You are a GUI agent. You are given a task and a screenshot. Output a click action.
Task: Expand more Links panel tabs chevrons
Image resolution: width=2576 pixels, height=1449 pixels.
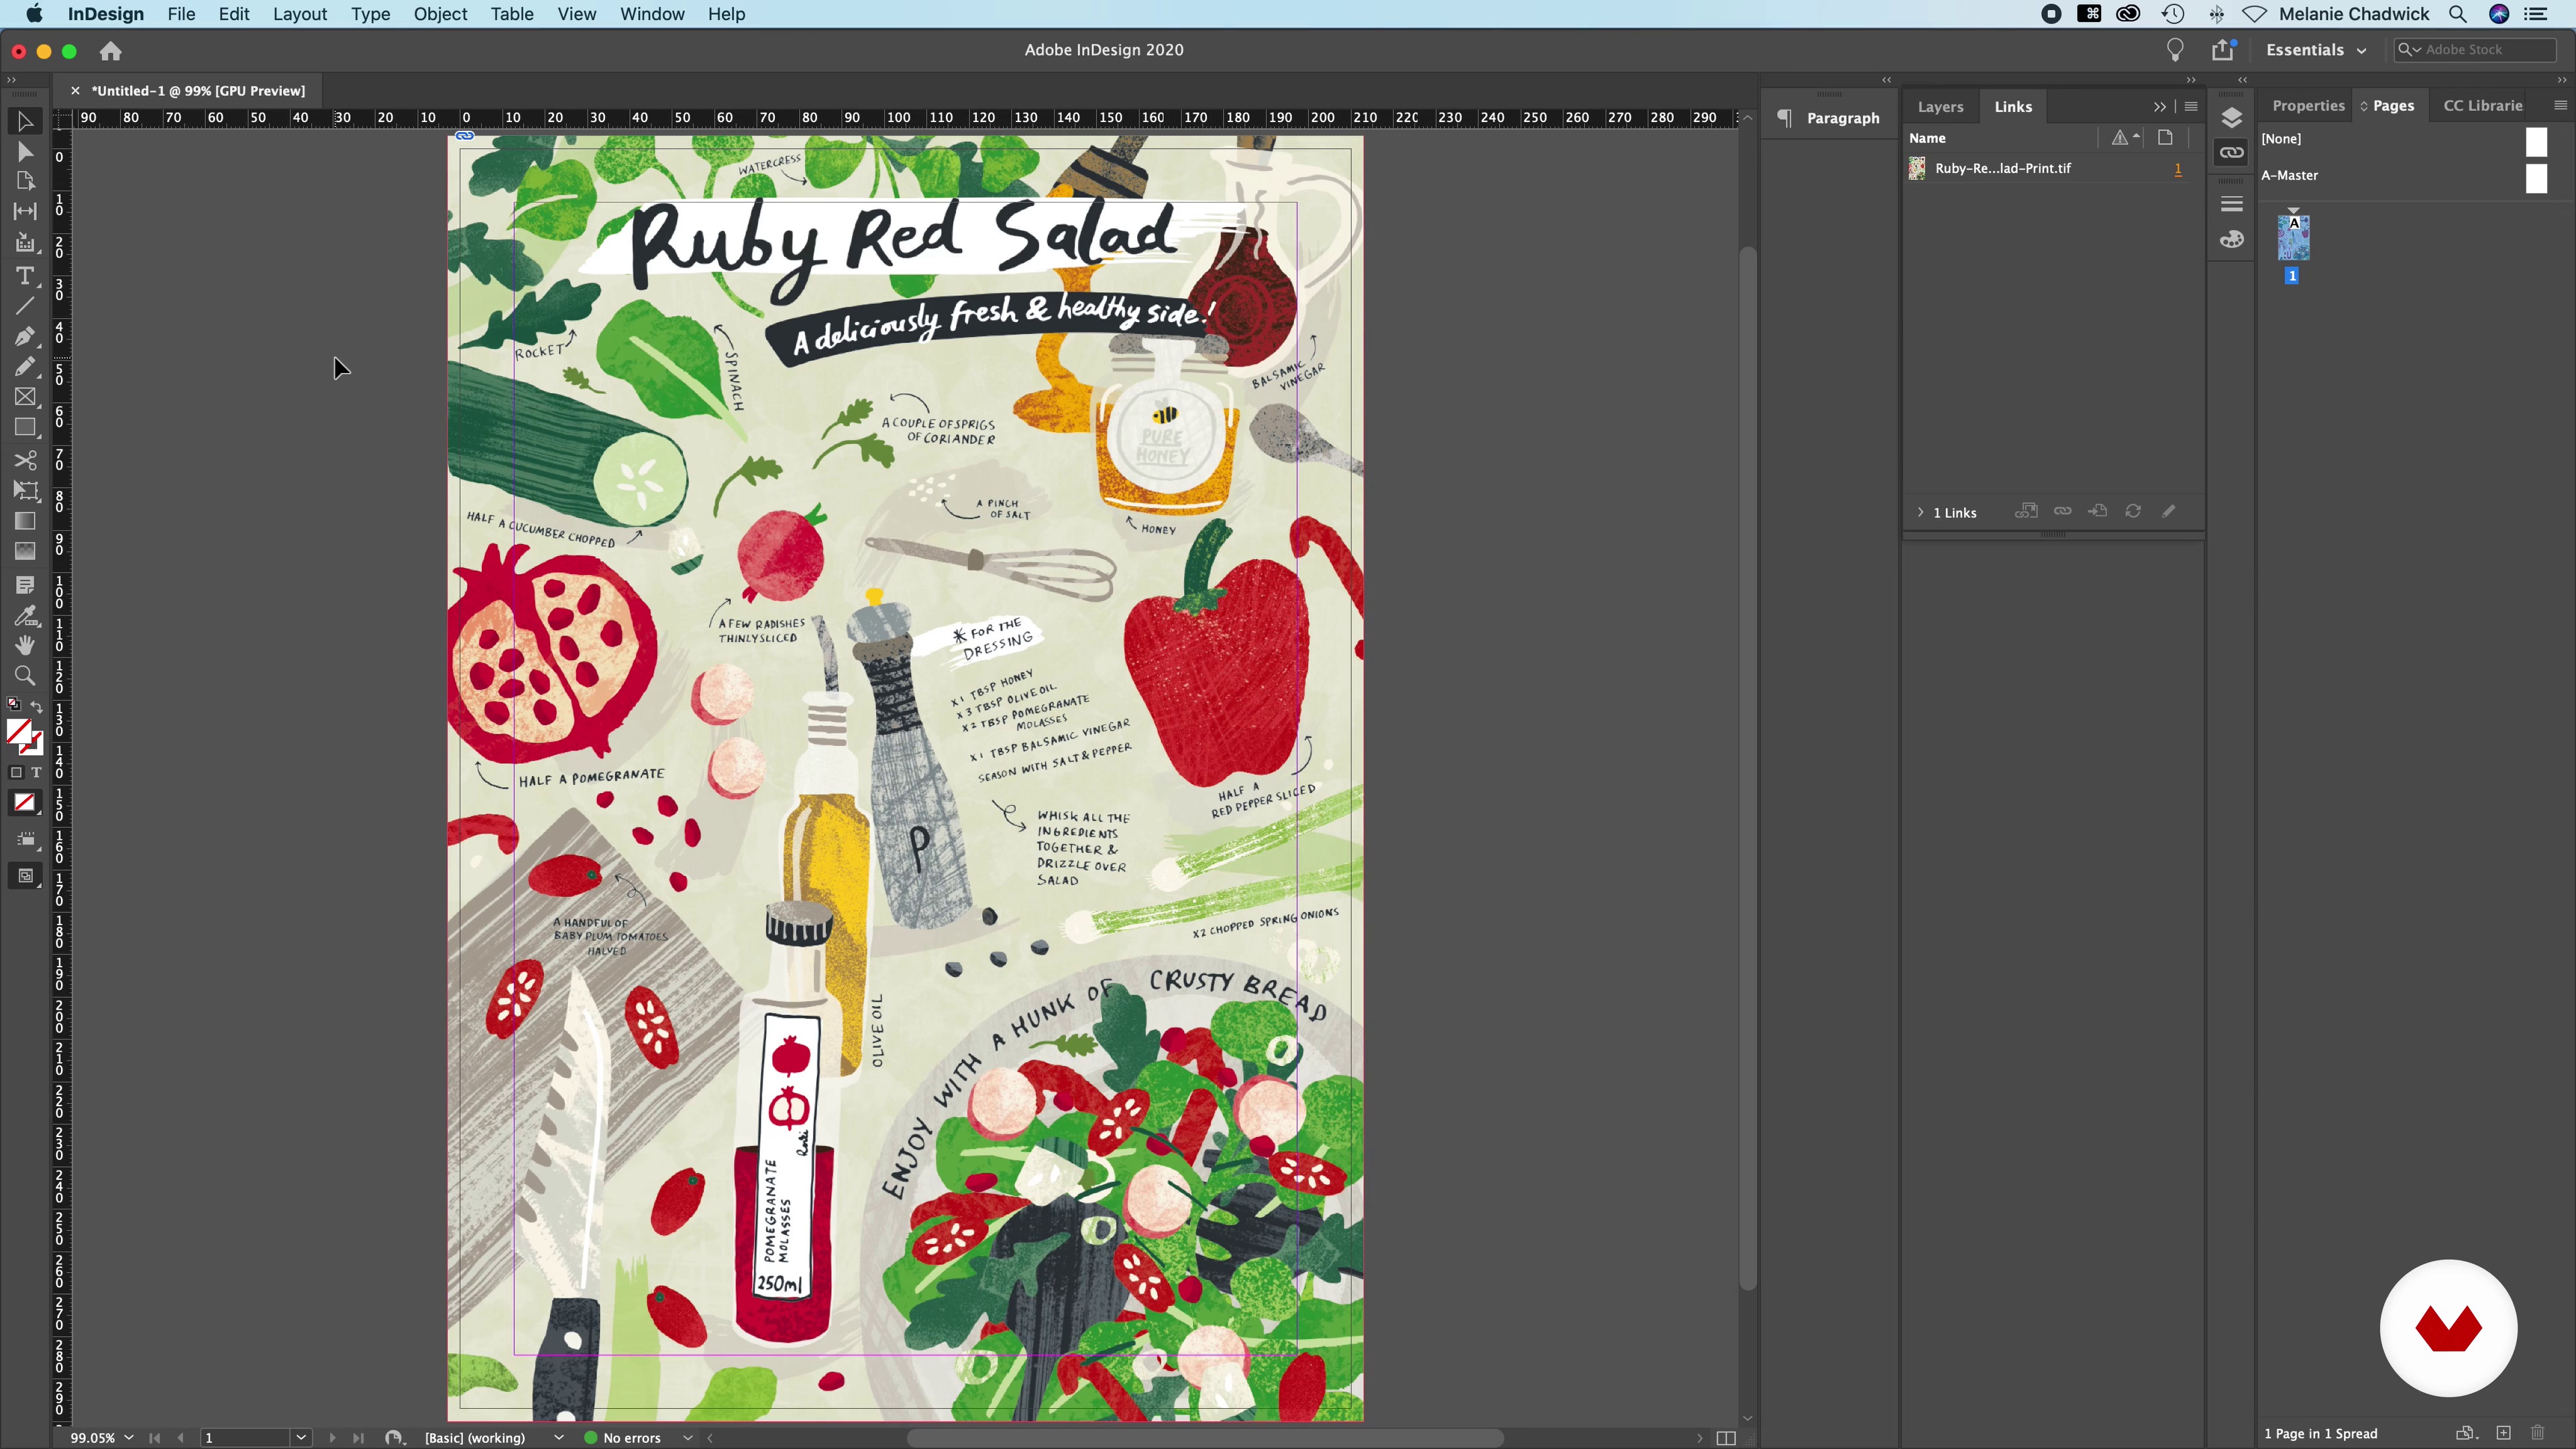click(x=2160, y=106)
